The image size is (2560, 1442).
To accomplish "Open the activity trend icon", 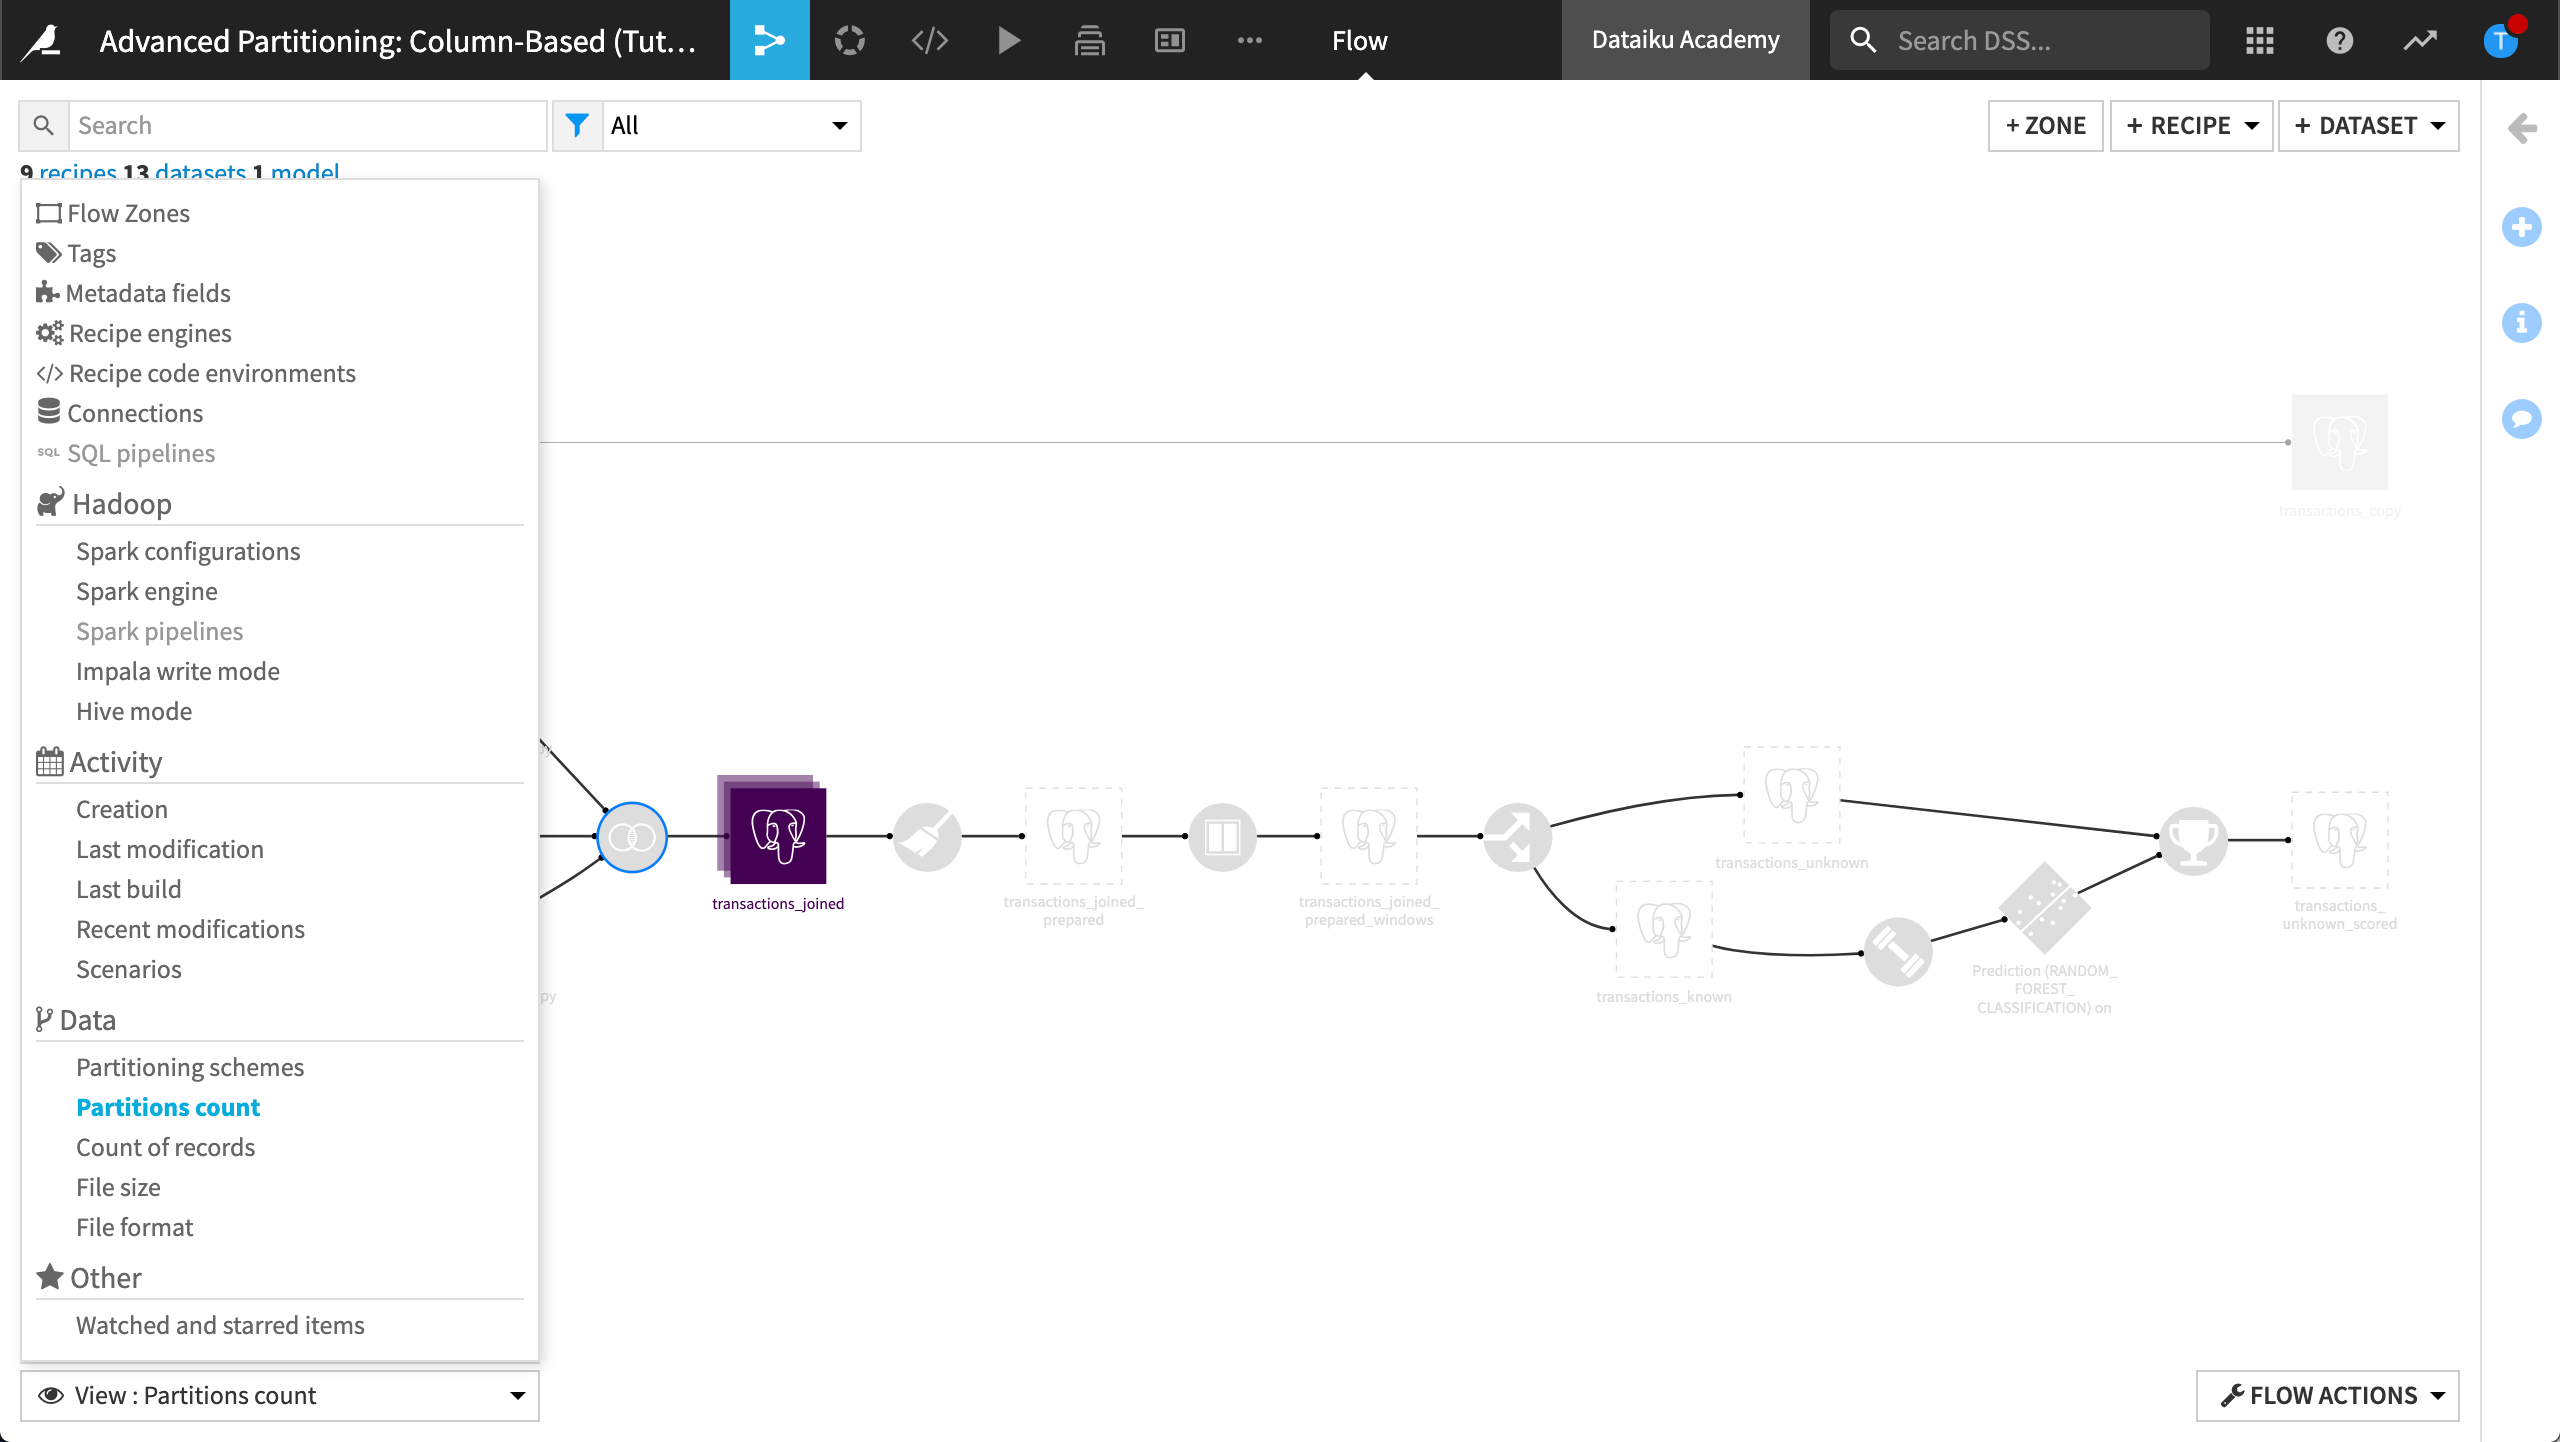I will tap(2419, 40).
